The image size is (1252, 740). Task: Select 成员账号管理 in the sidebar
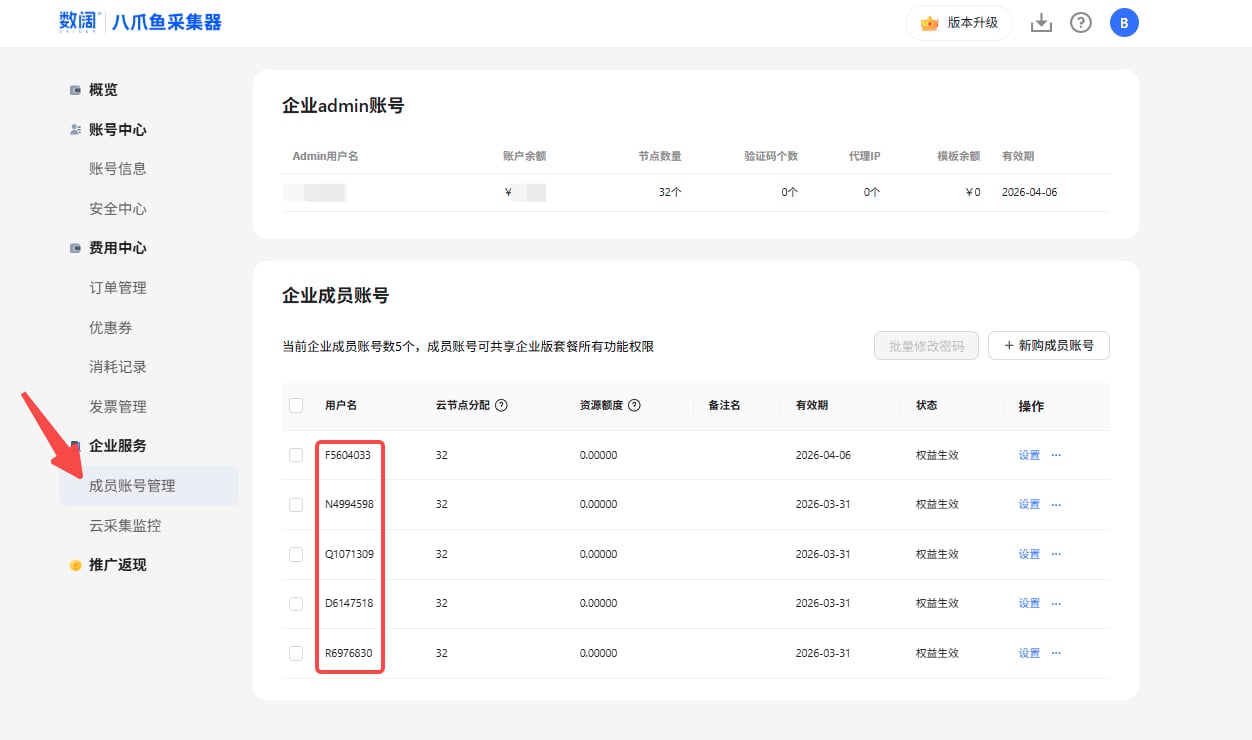(x=149, y=486)
